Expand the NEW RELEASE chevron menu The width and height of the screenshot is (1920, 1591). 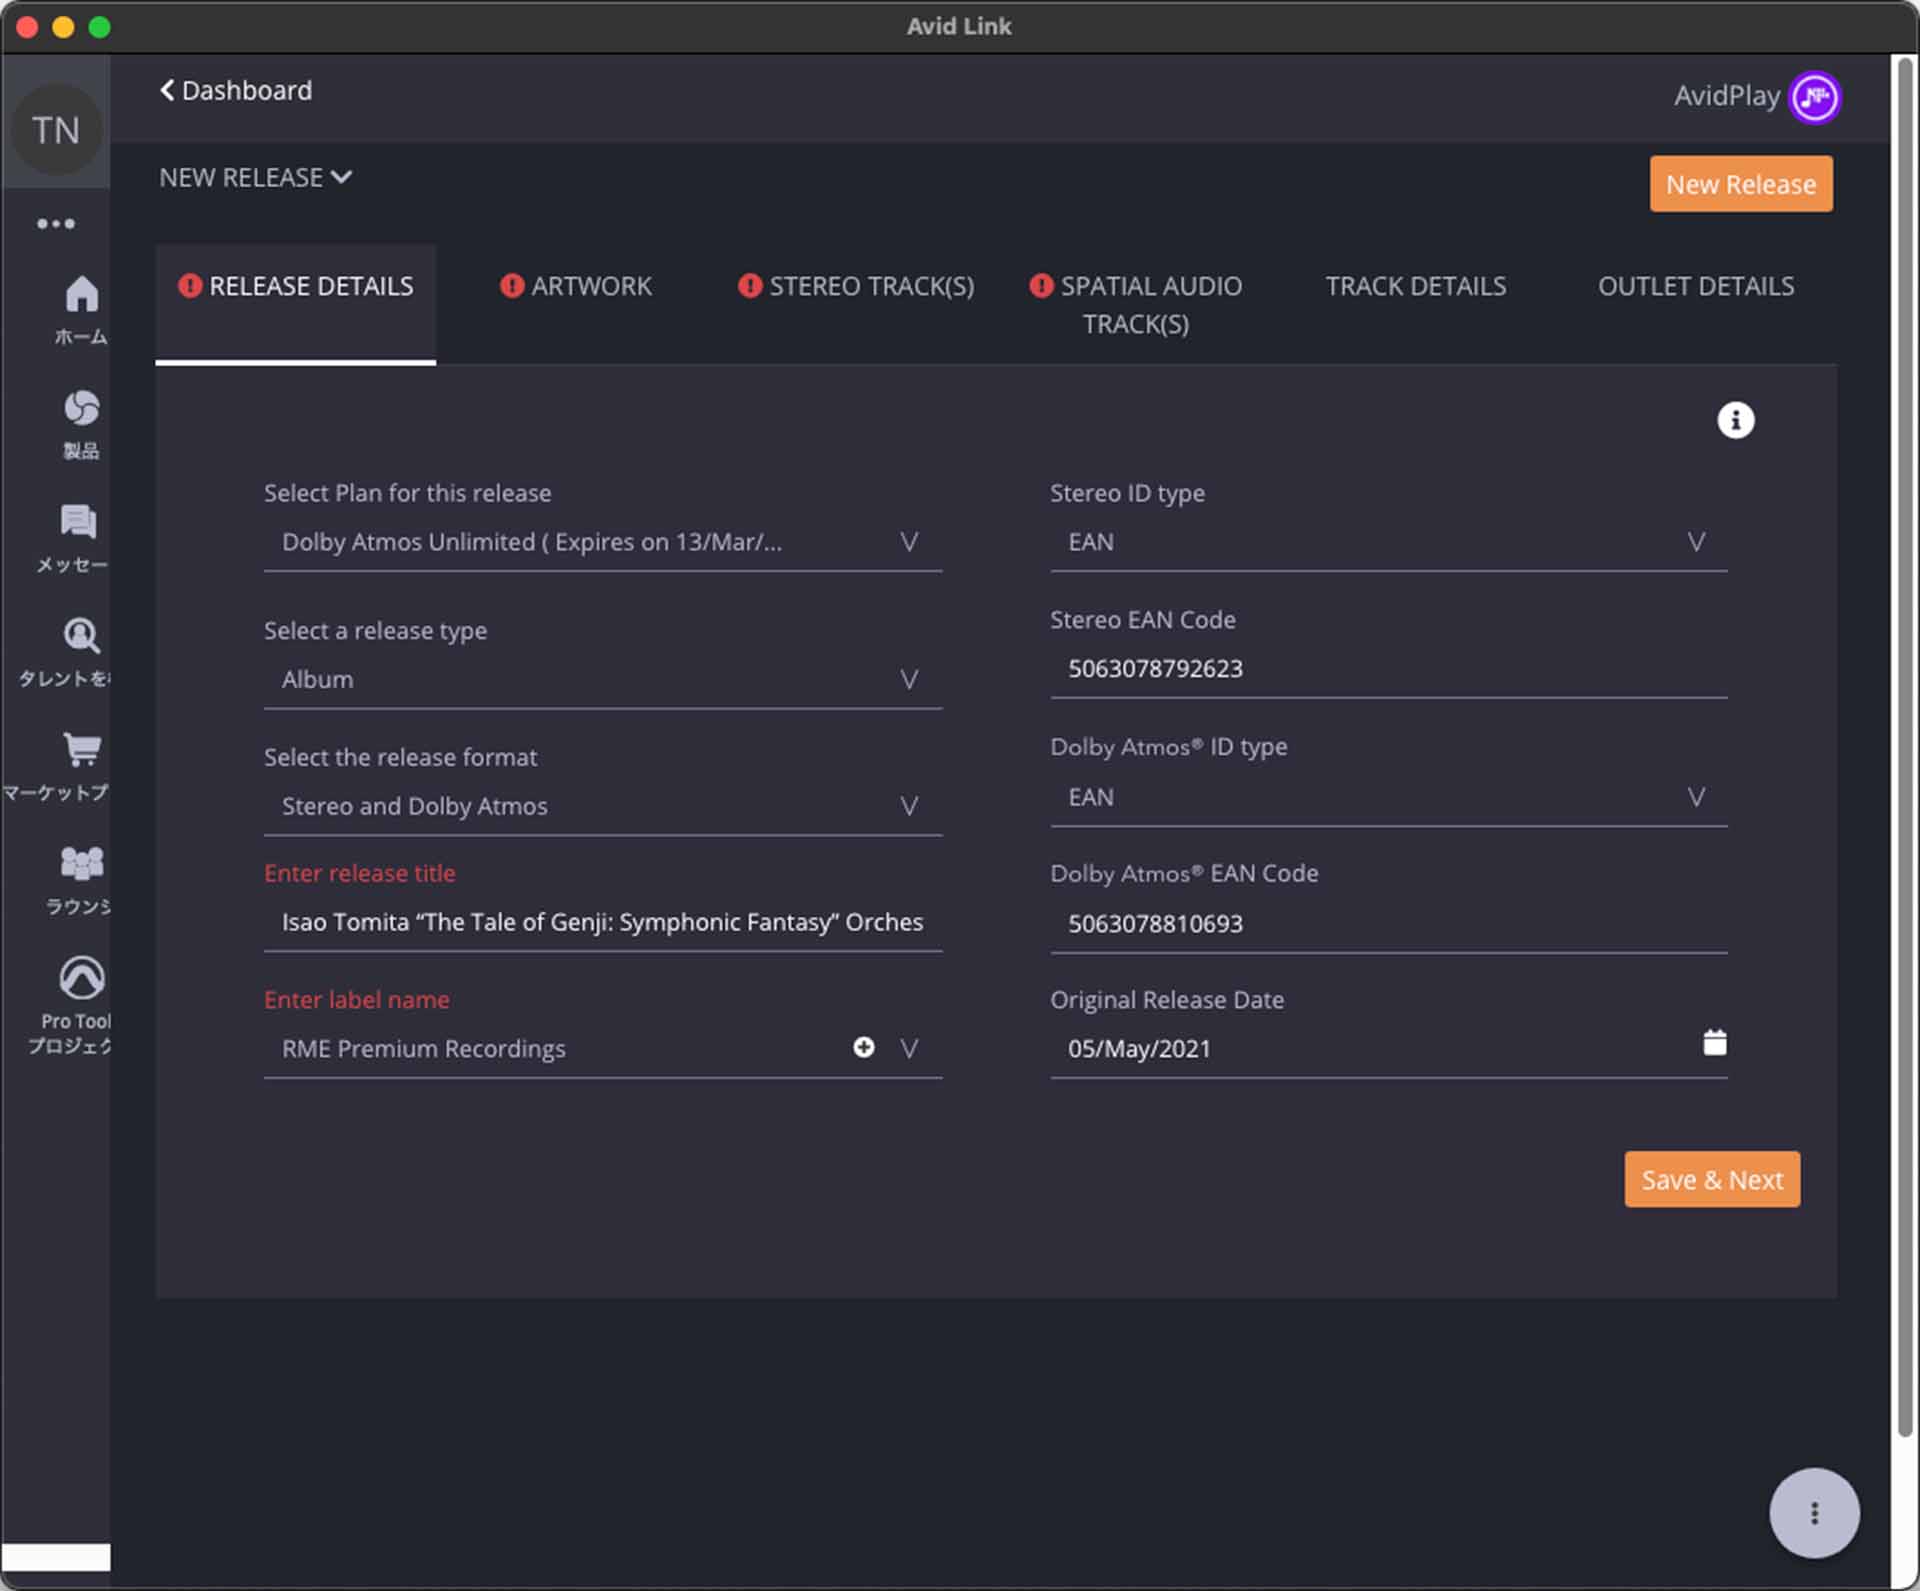341,177
